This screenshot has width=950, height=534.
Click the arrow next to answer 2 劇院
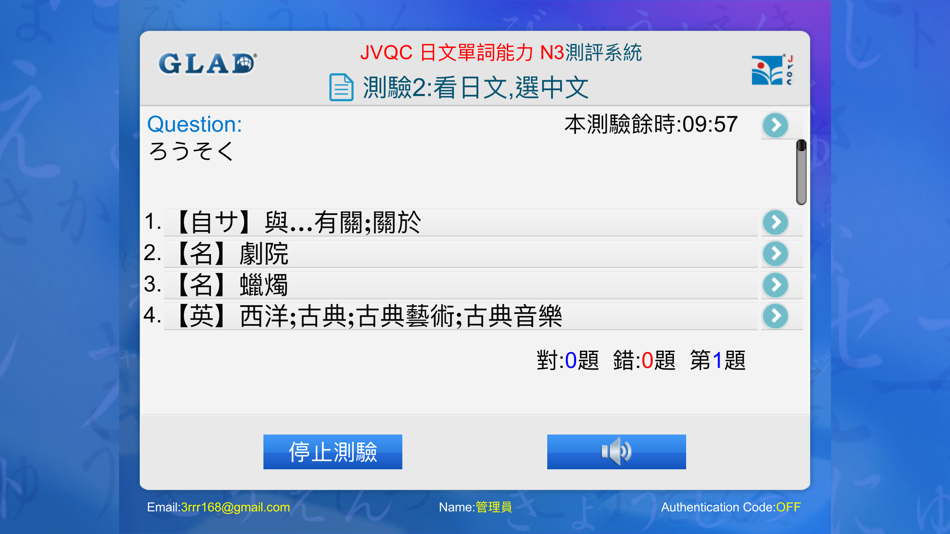[776, 253]
